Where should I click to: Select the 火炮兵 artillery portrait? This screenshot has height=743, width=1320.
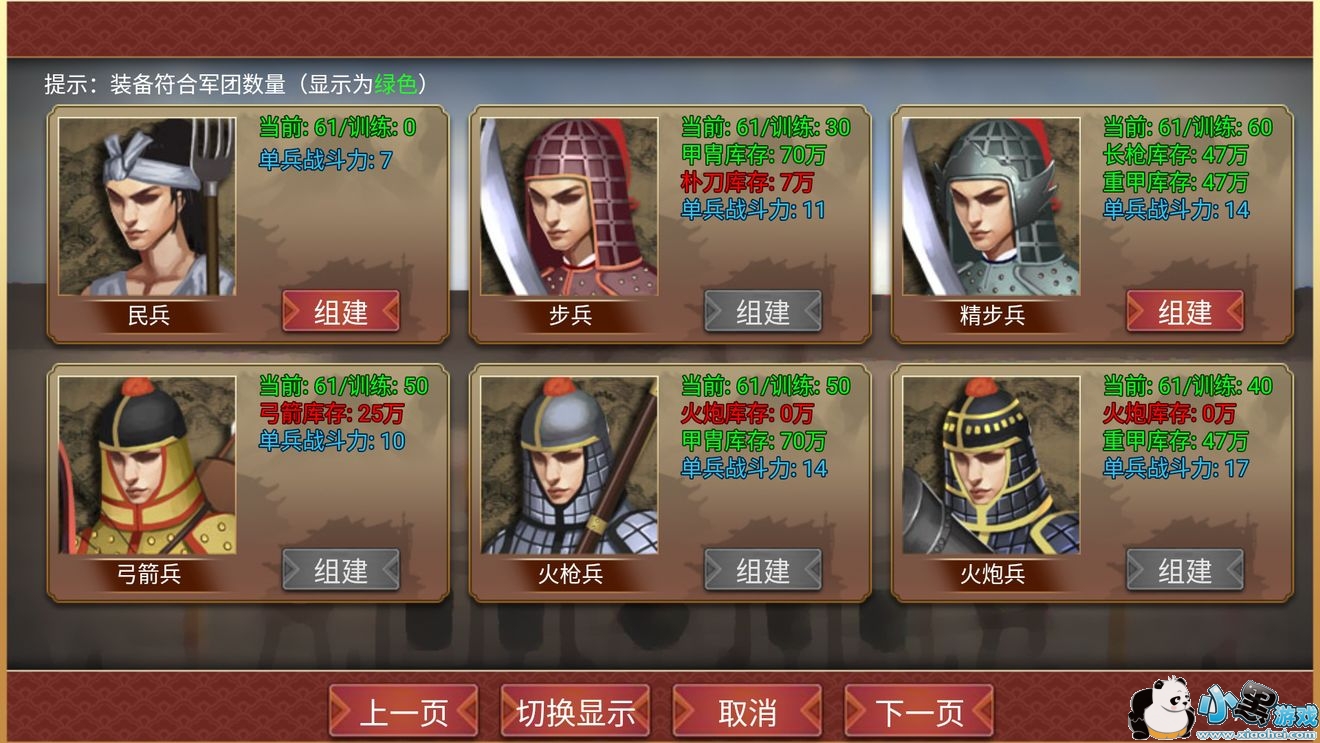coord(991,465)
